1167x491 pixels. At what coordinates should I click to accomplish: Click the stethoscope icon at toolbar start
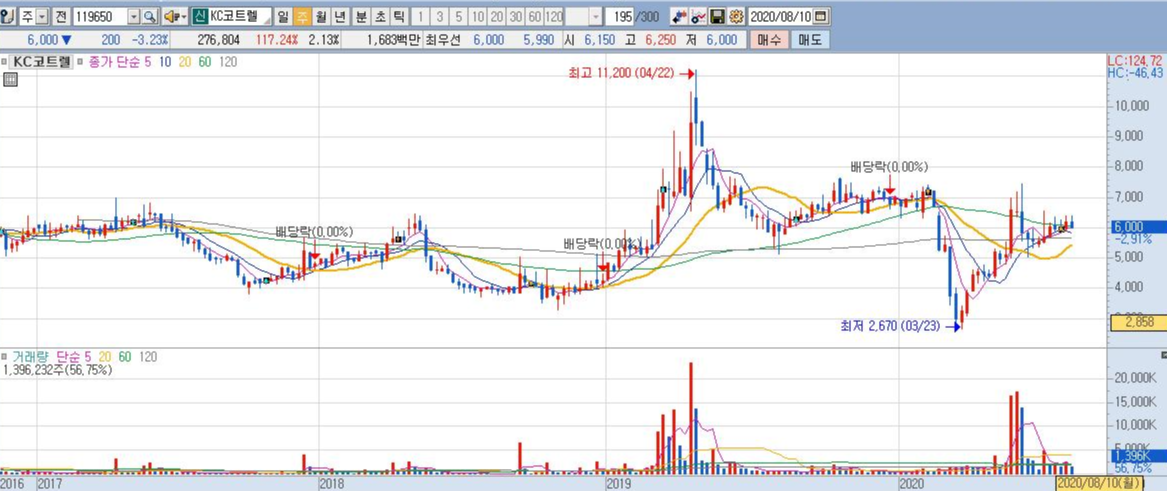tap(8, 16)
